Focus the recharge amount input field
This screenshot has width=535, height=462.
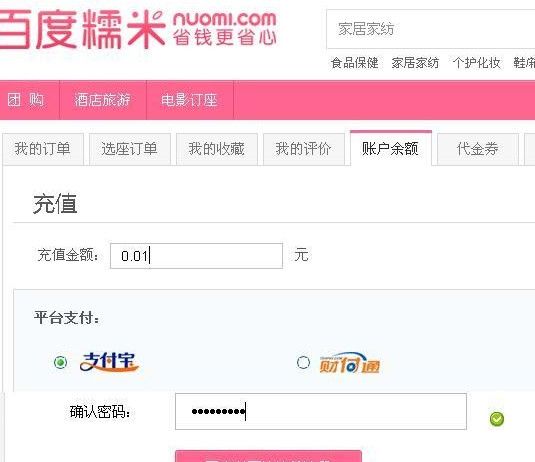click(197, 256)
